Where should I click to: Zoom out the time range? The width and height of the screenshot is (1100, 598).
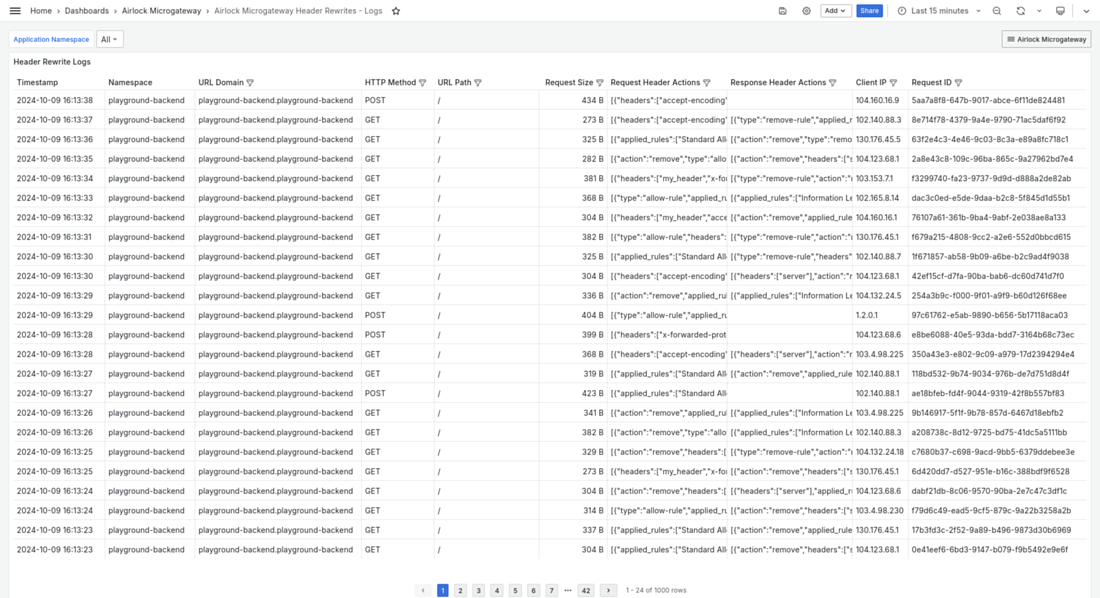click(997, 11)
